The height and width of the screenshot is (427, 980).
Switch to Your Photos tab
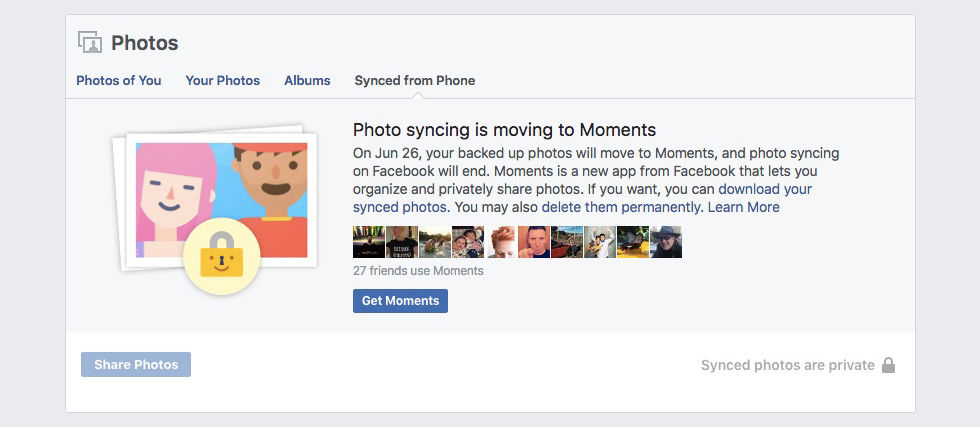click(x=222, y=81)
